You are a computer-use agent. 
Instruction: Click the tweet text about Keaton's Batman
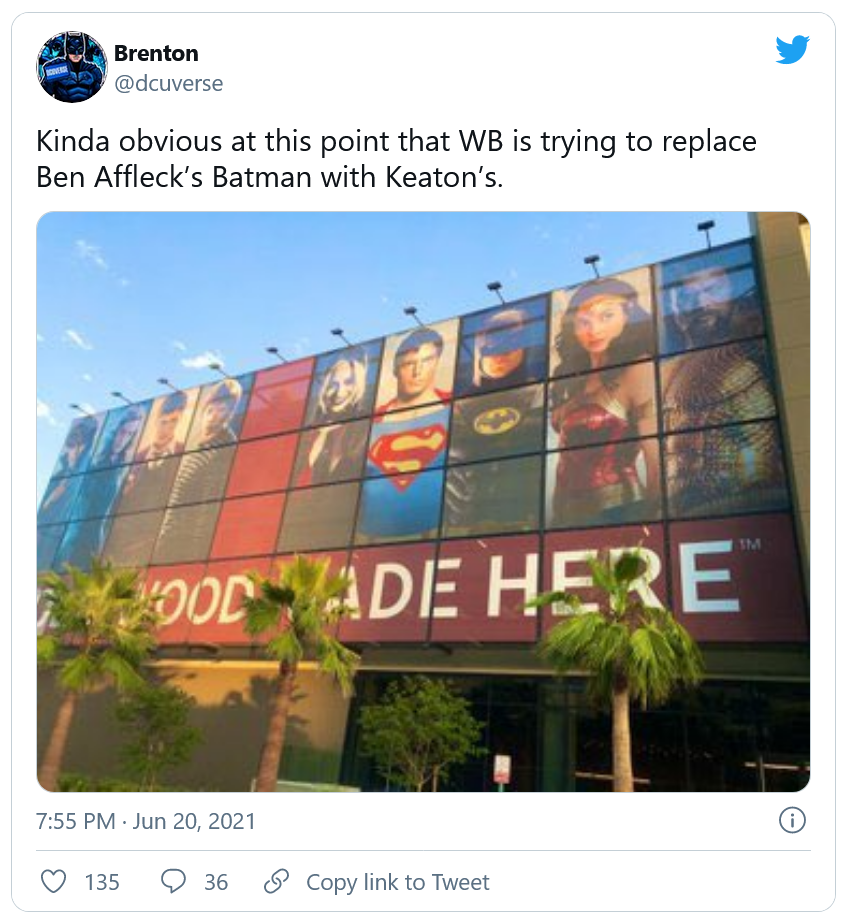(x=396, y=158)
